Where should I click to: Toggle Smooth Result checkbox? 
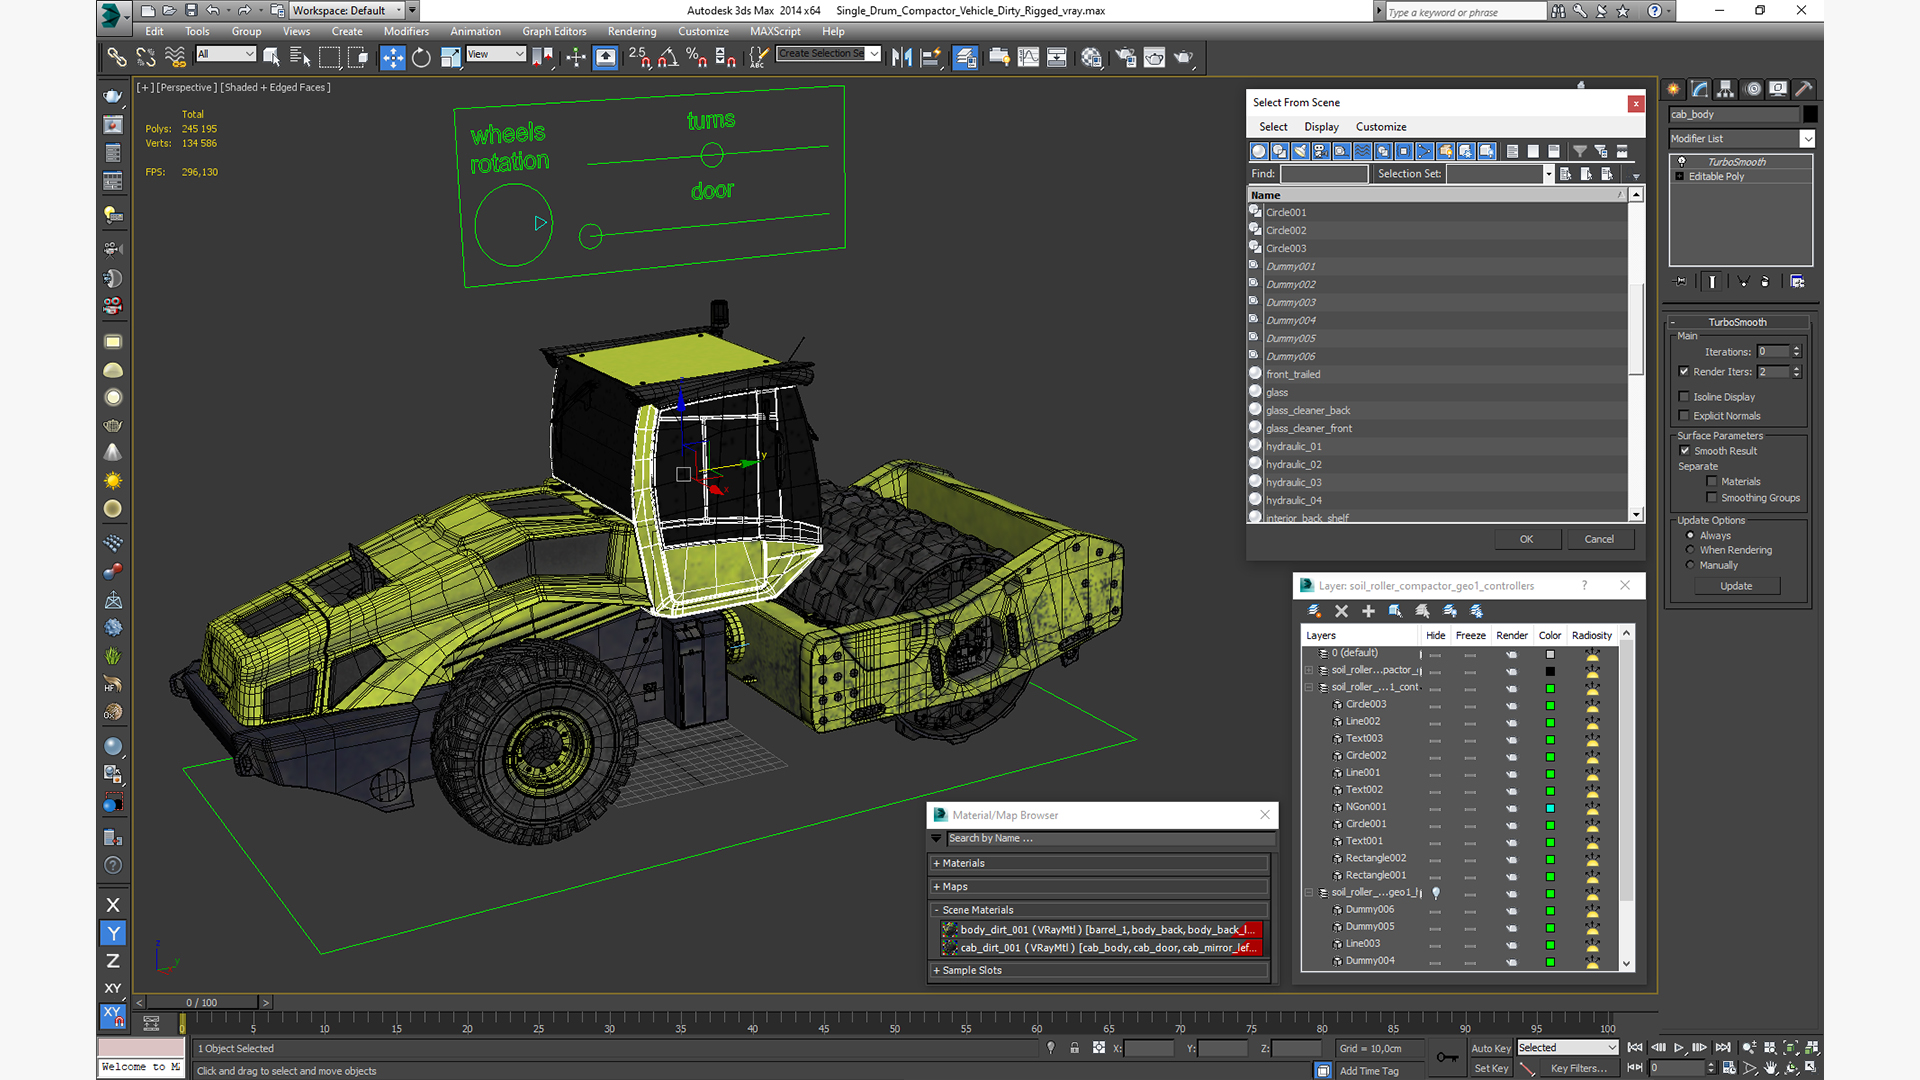(1685, 450)
